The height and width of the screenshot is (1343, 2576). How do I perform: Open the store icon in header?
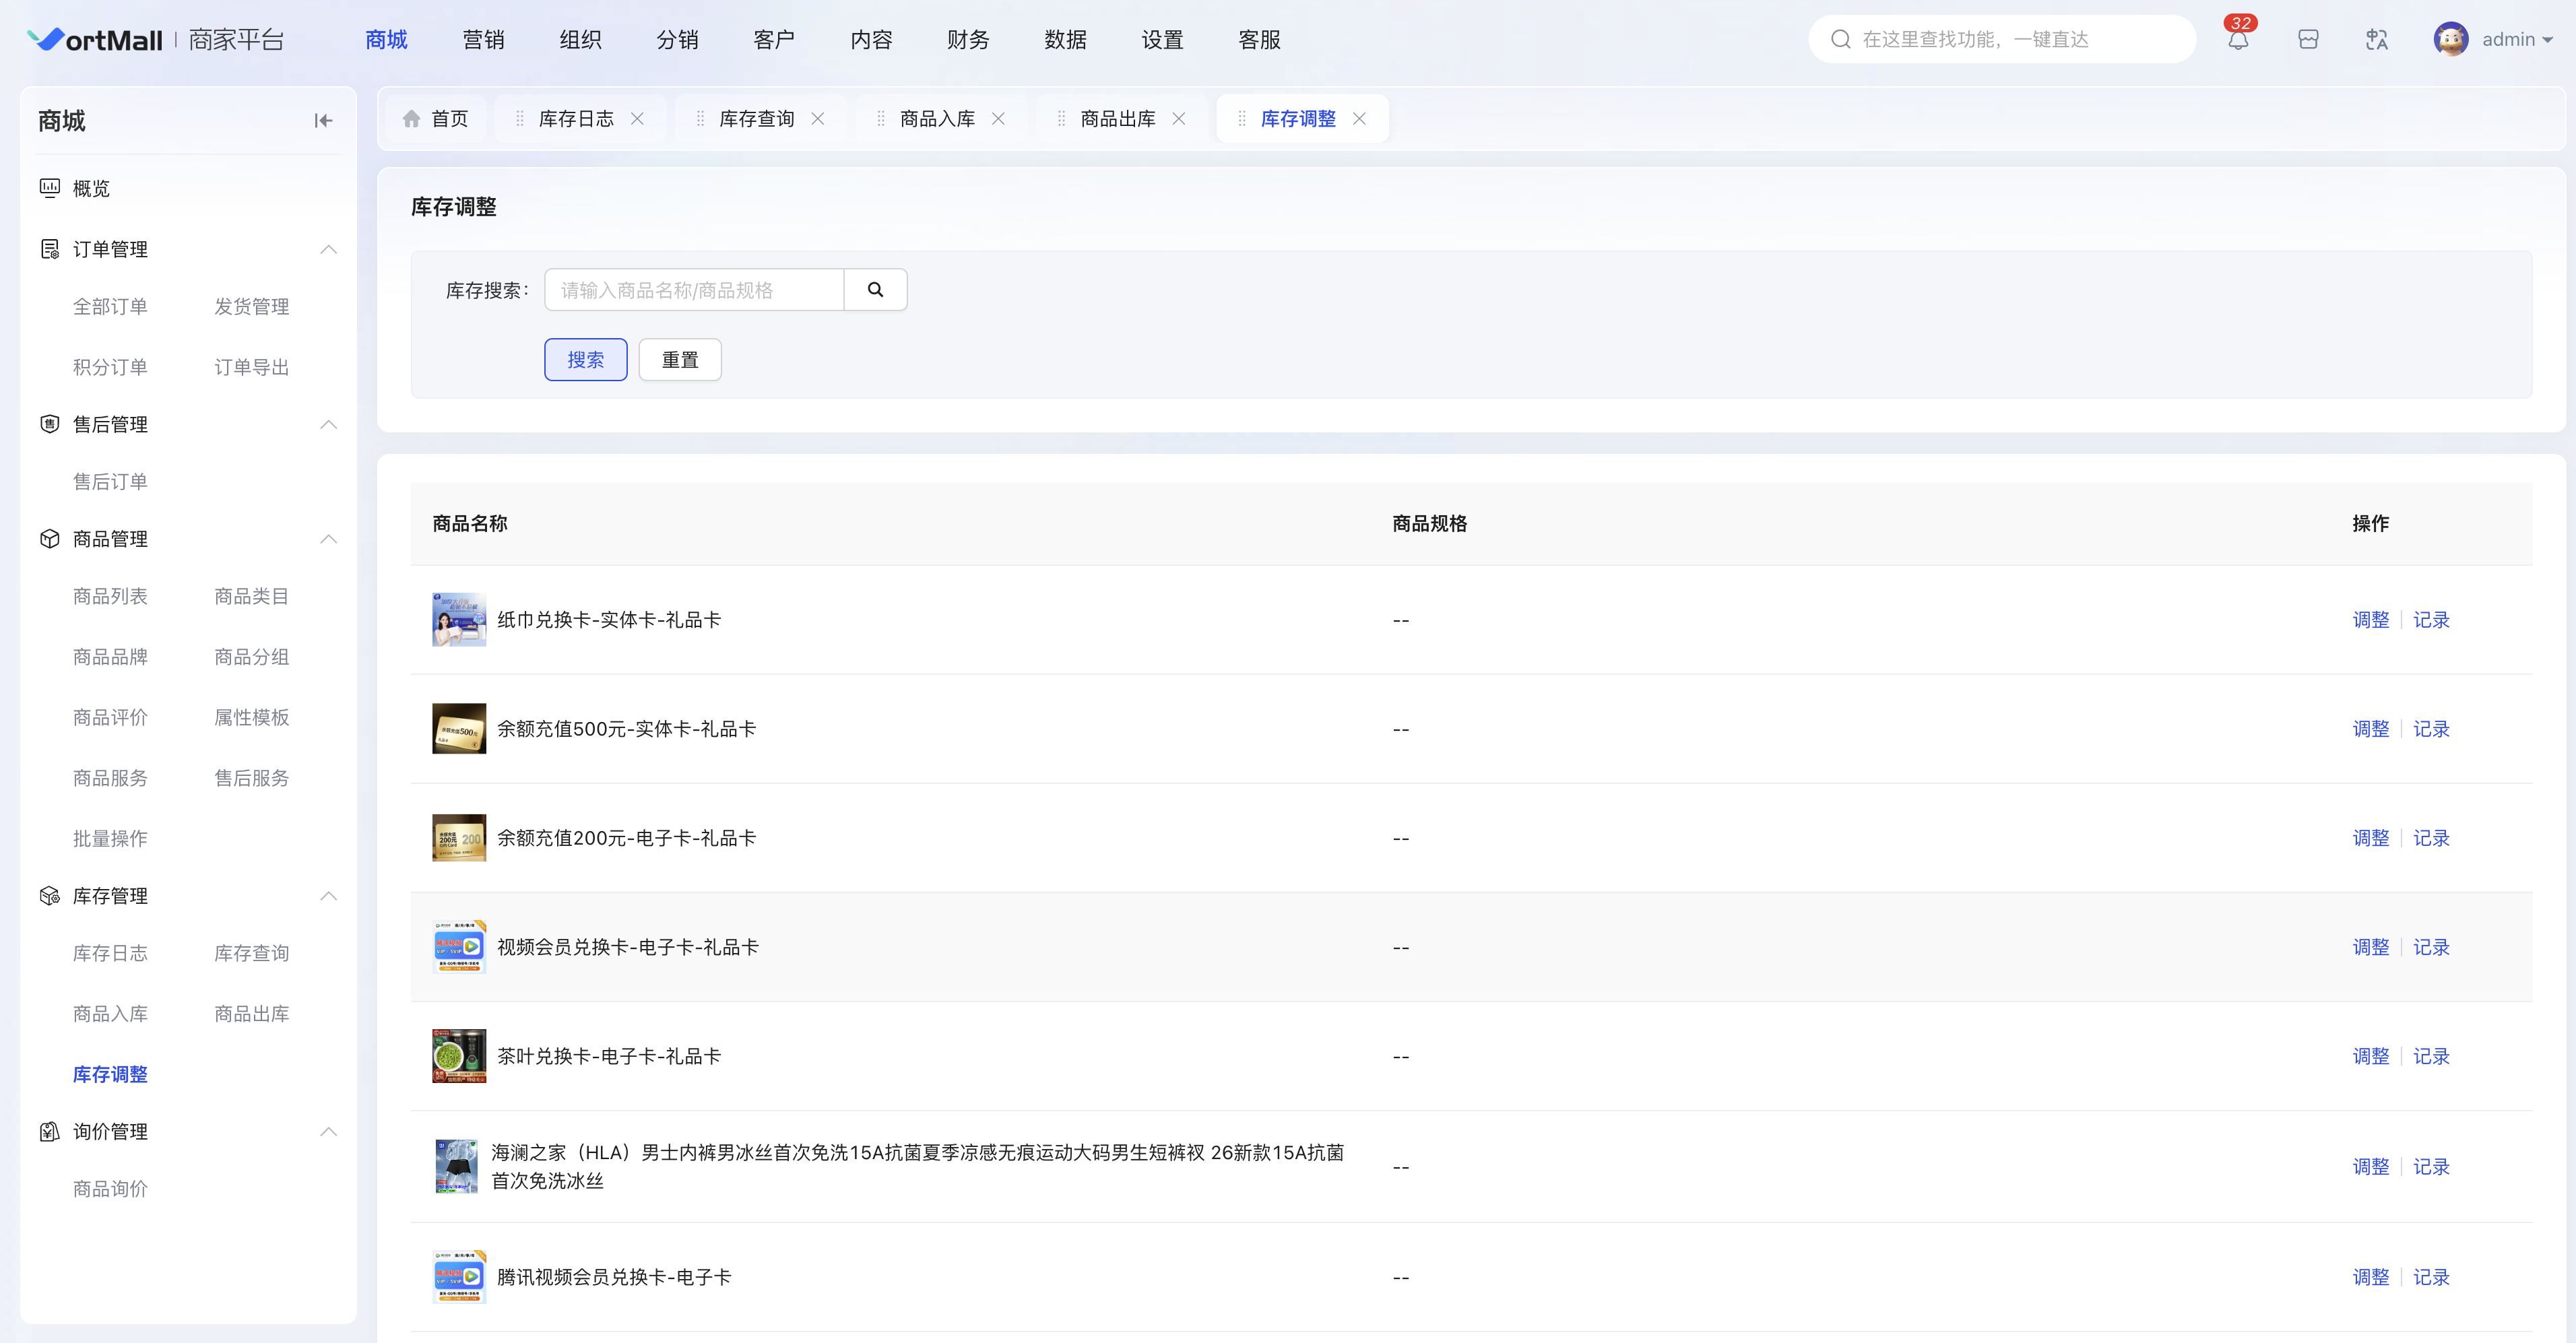click(2308, 40)
